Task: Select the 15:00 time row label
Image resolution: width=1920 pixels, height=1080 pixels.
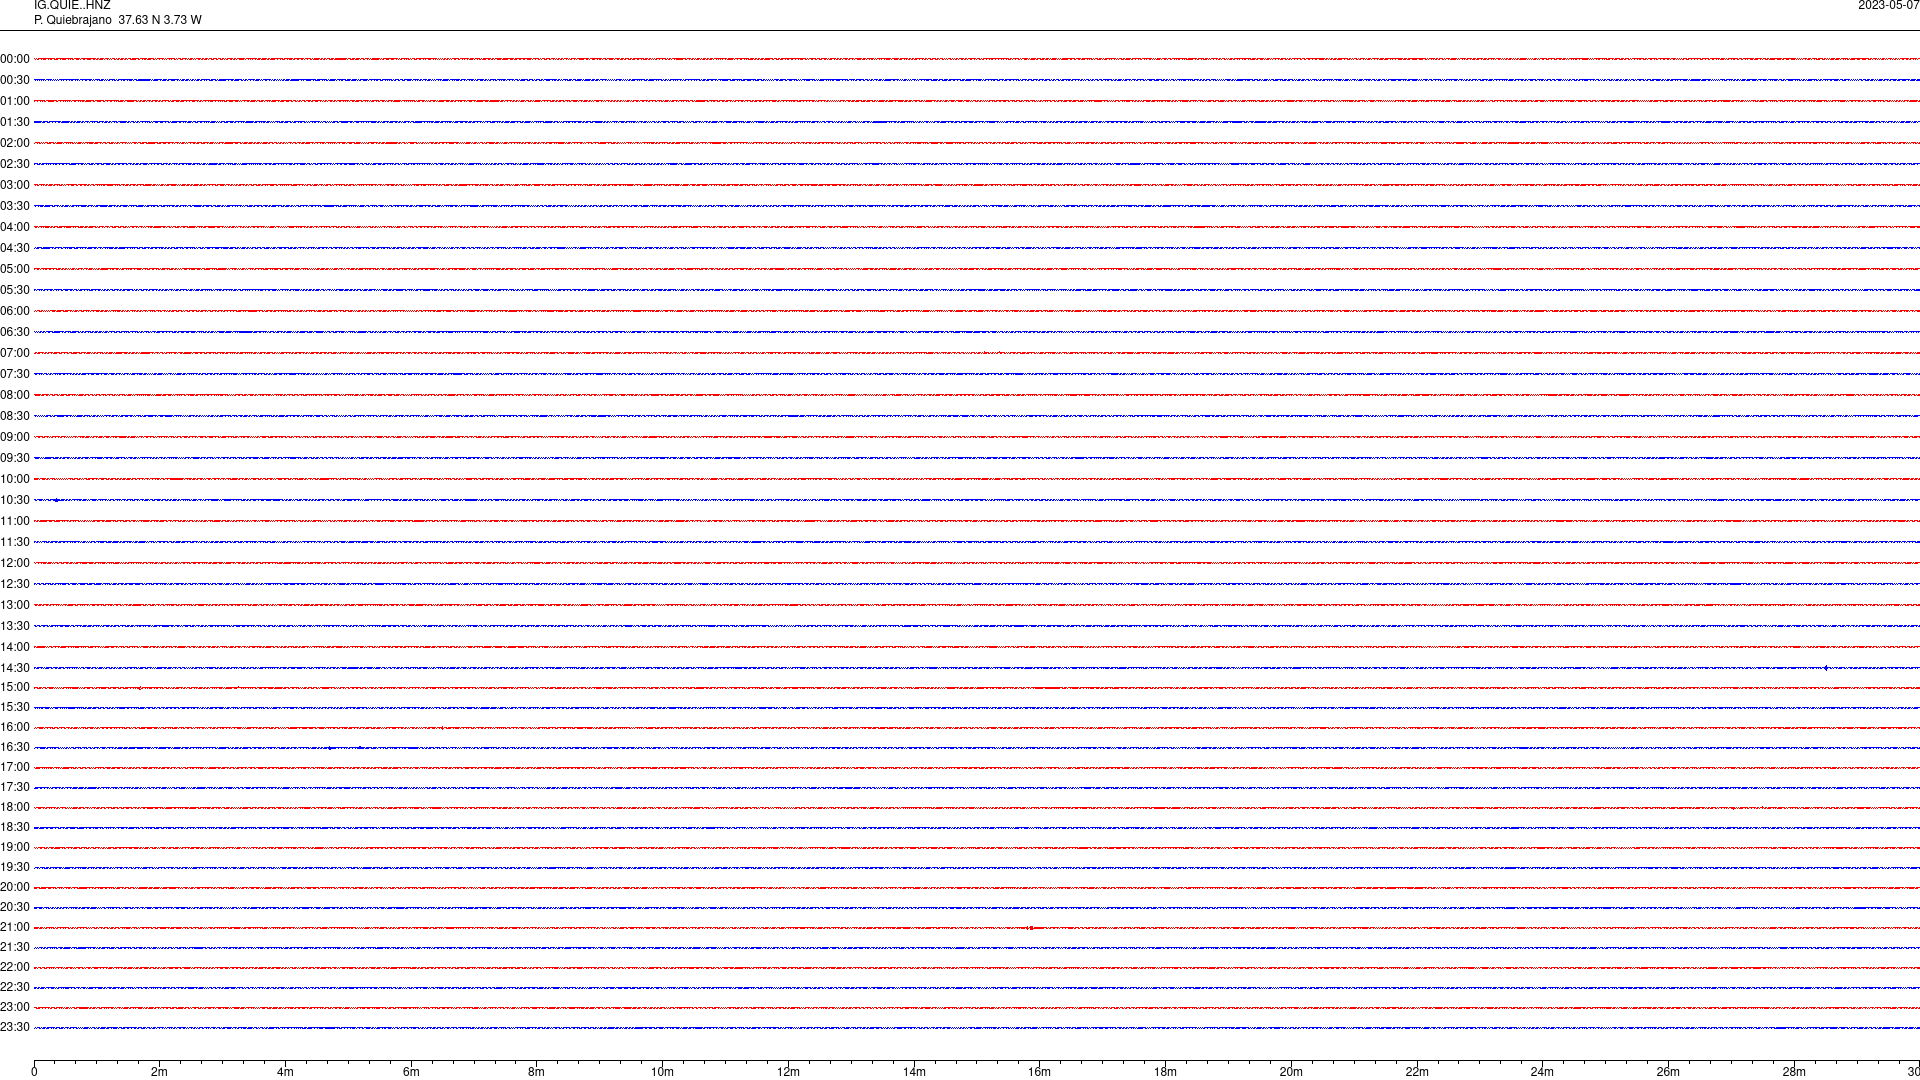Action: [15, 687]
